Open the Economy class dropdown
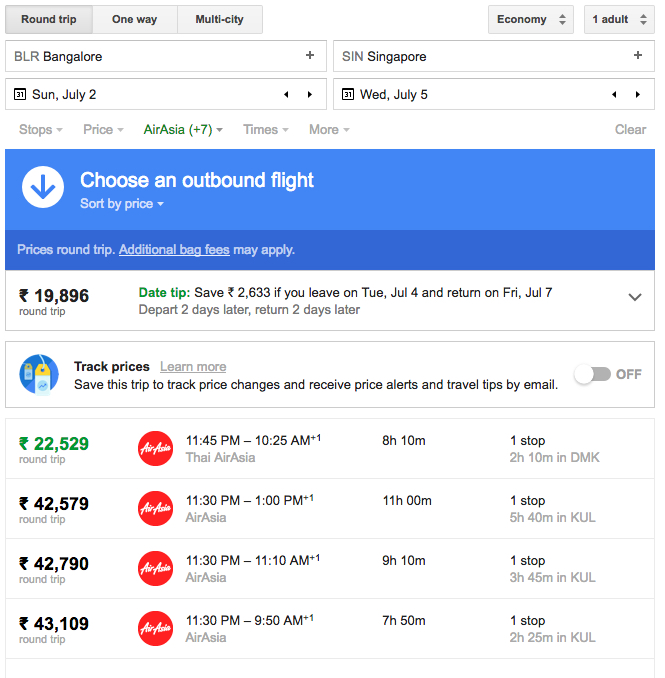Screen dimensions: 665x678 [531, 19]
